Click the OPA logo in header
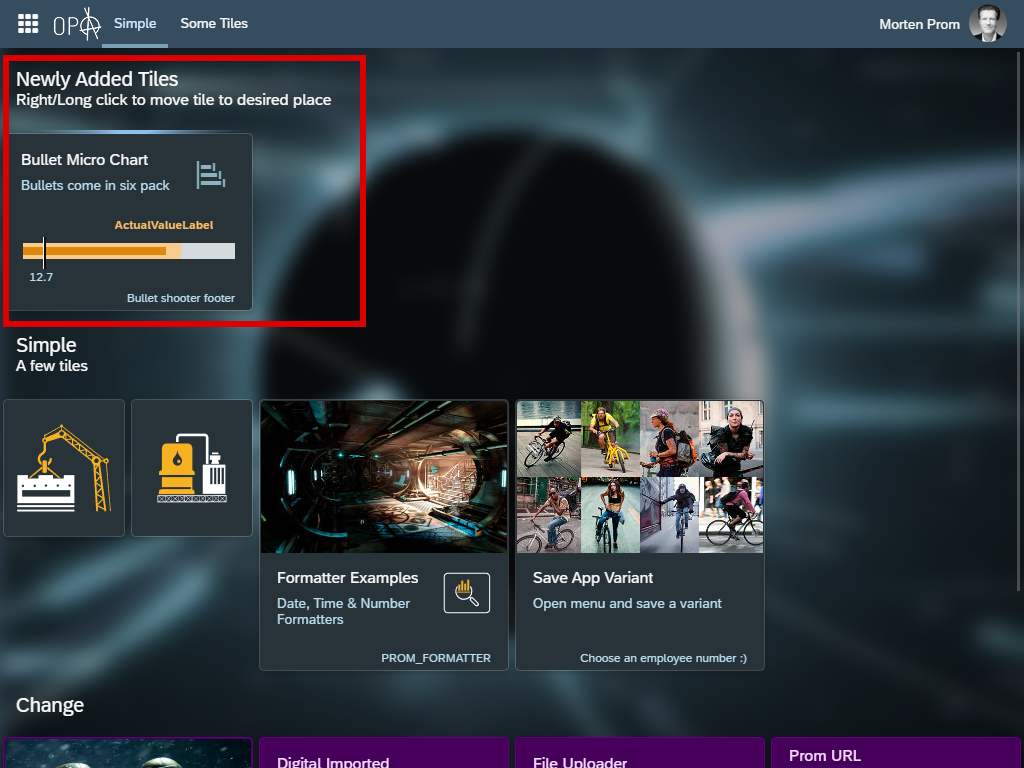 [77, 24]
